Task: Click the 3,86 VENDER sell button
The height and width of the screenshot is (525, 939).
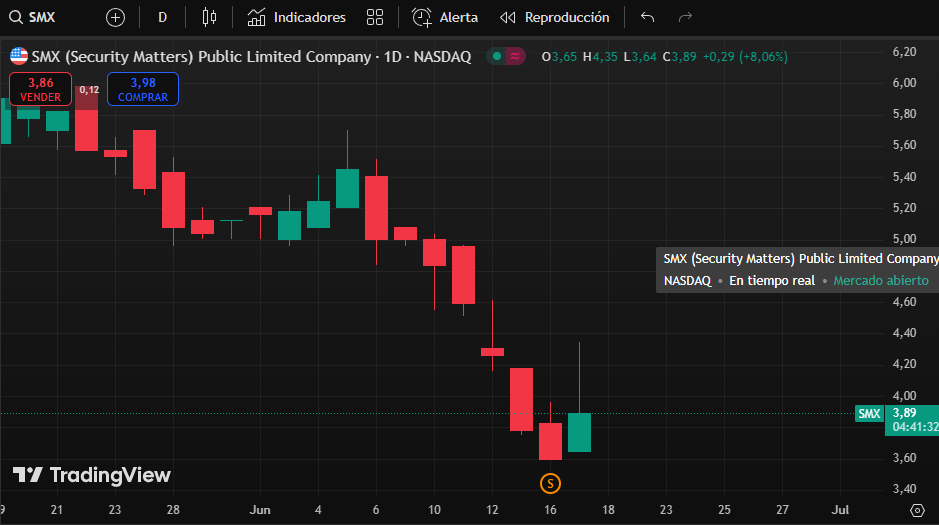Action: [x=41, y=89]
